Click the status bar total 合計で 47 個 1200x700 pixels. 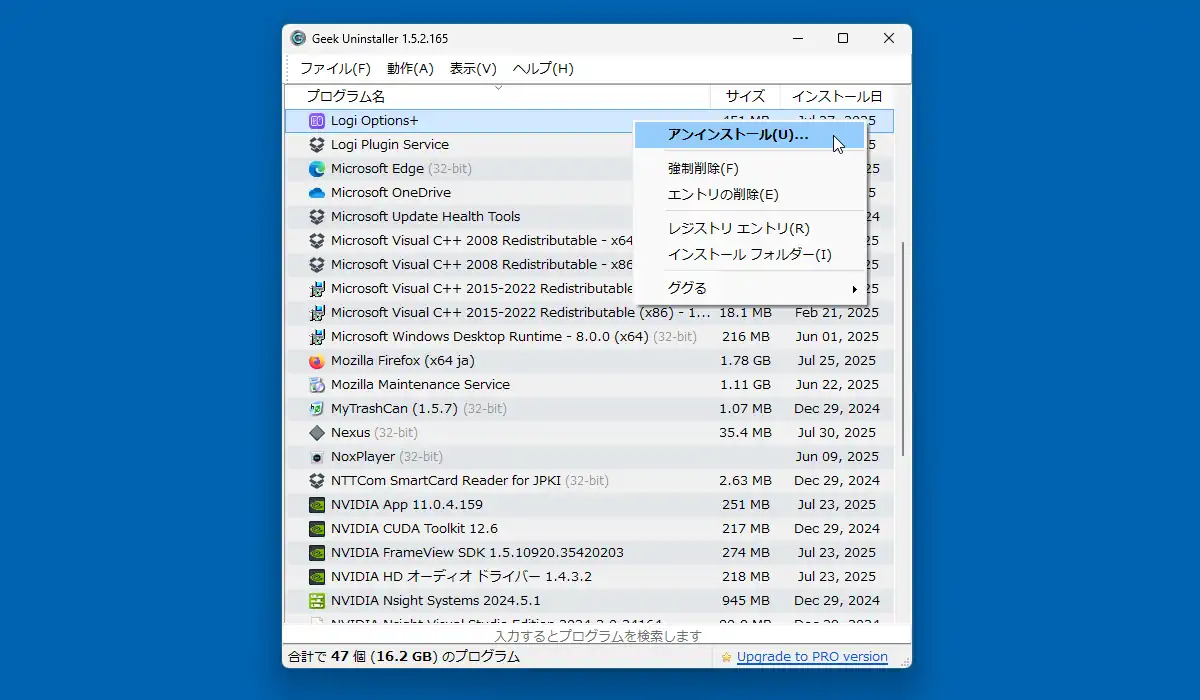click(403, 657)
